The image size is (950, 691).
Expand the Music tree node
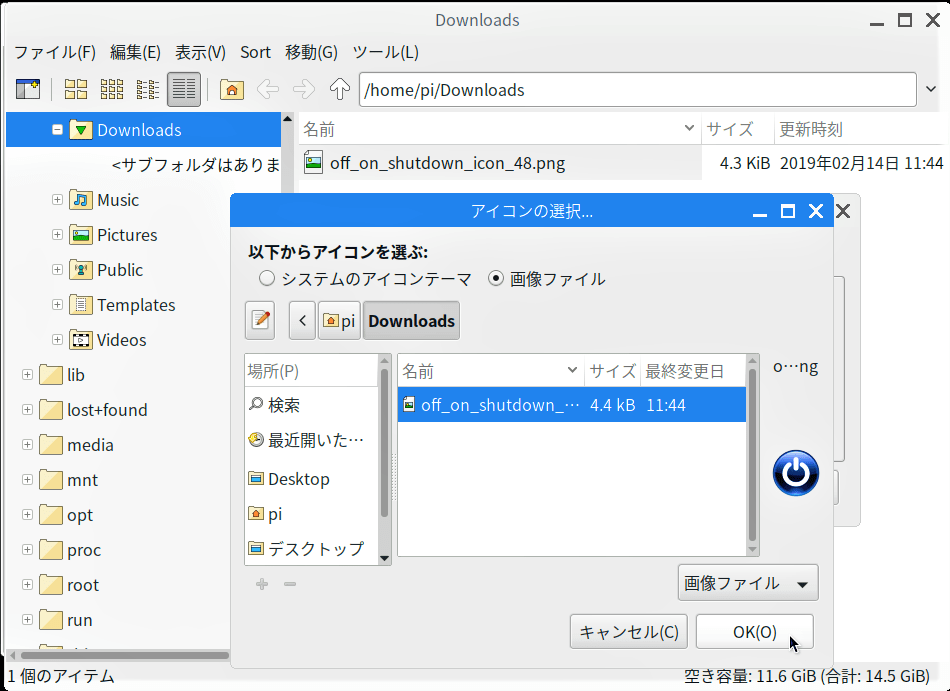coord(57,200)
